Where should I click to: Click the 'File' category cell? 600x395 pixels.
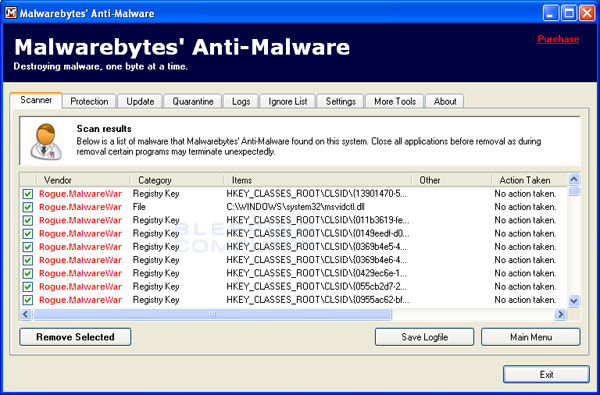pyautogui.click(x=139, y=207)
